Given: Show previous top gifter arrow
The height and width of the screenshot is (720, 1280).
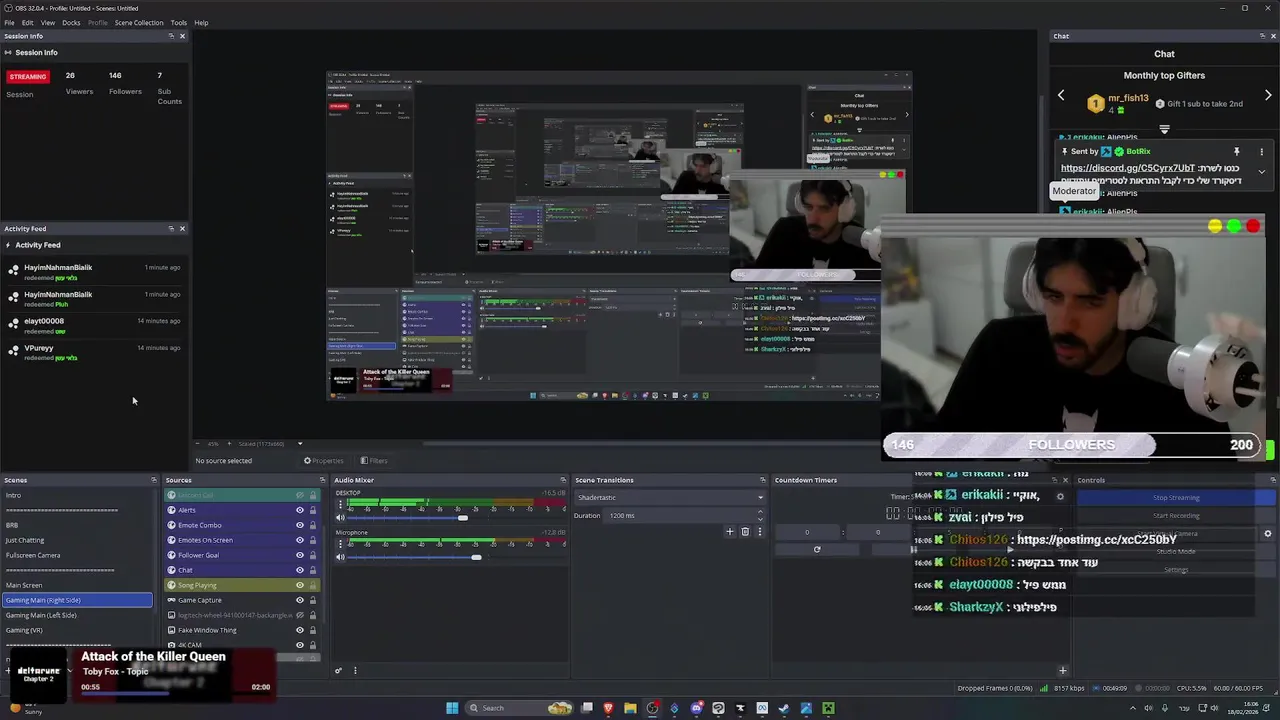Looking at the screenshot, I should coord(1061,96).
